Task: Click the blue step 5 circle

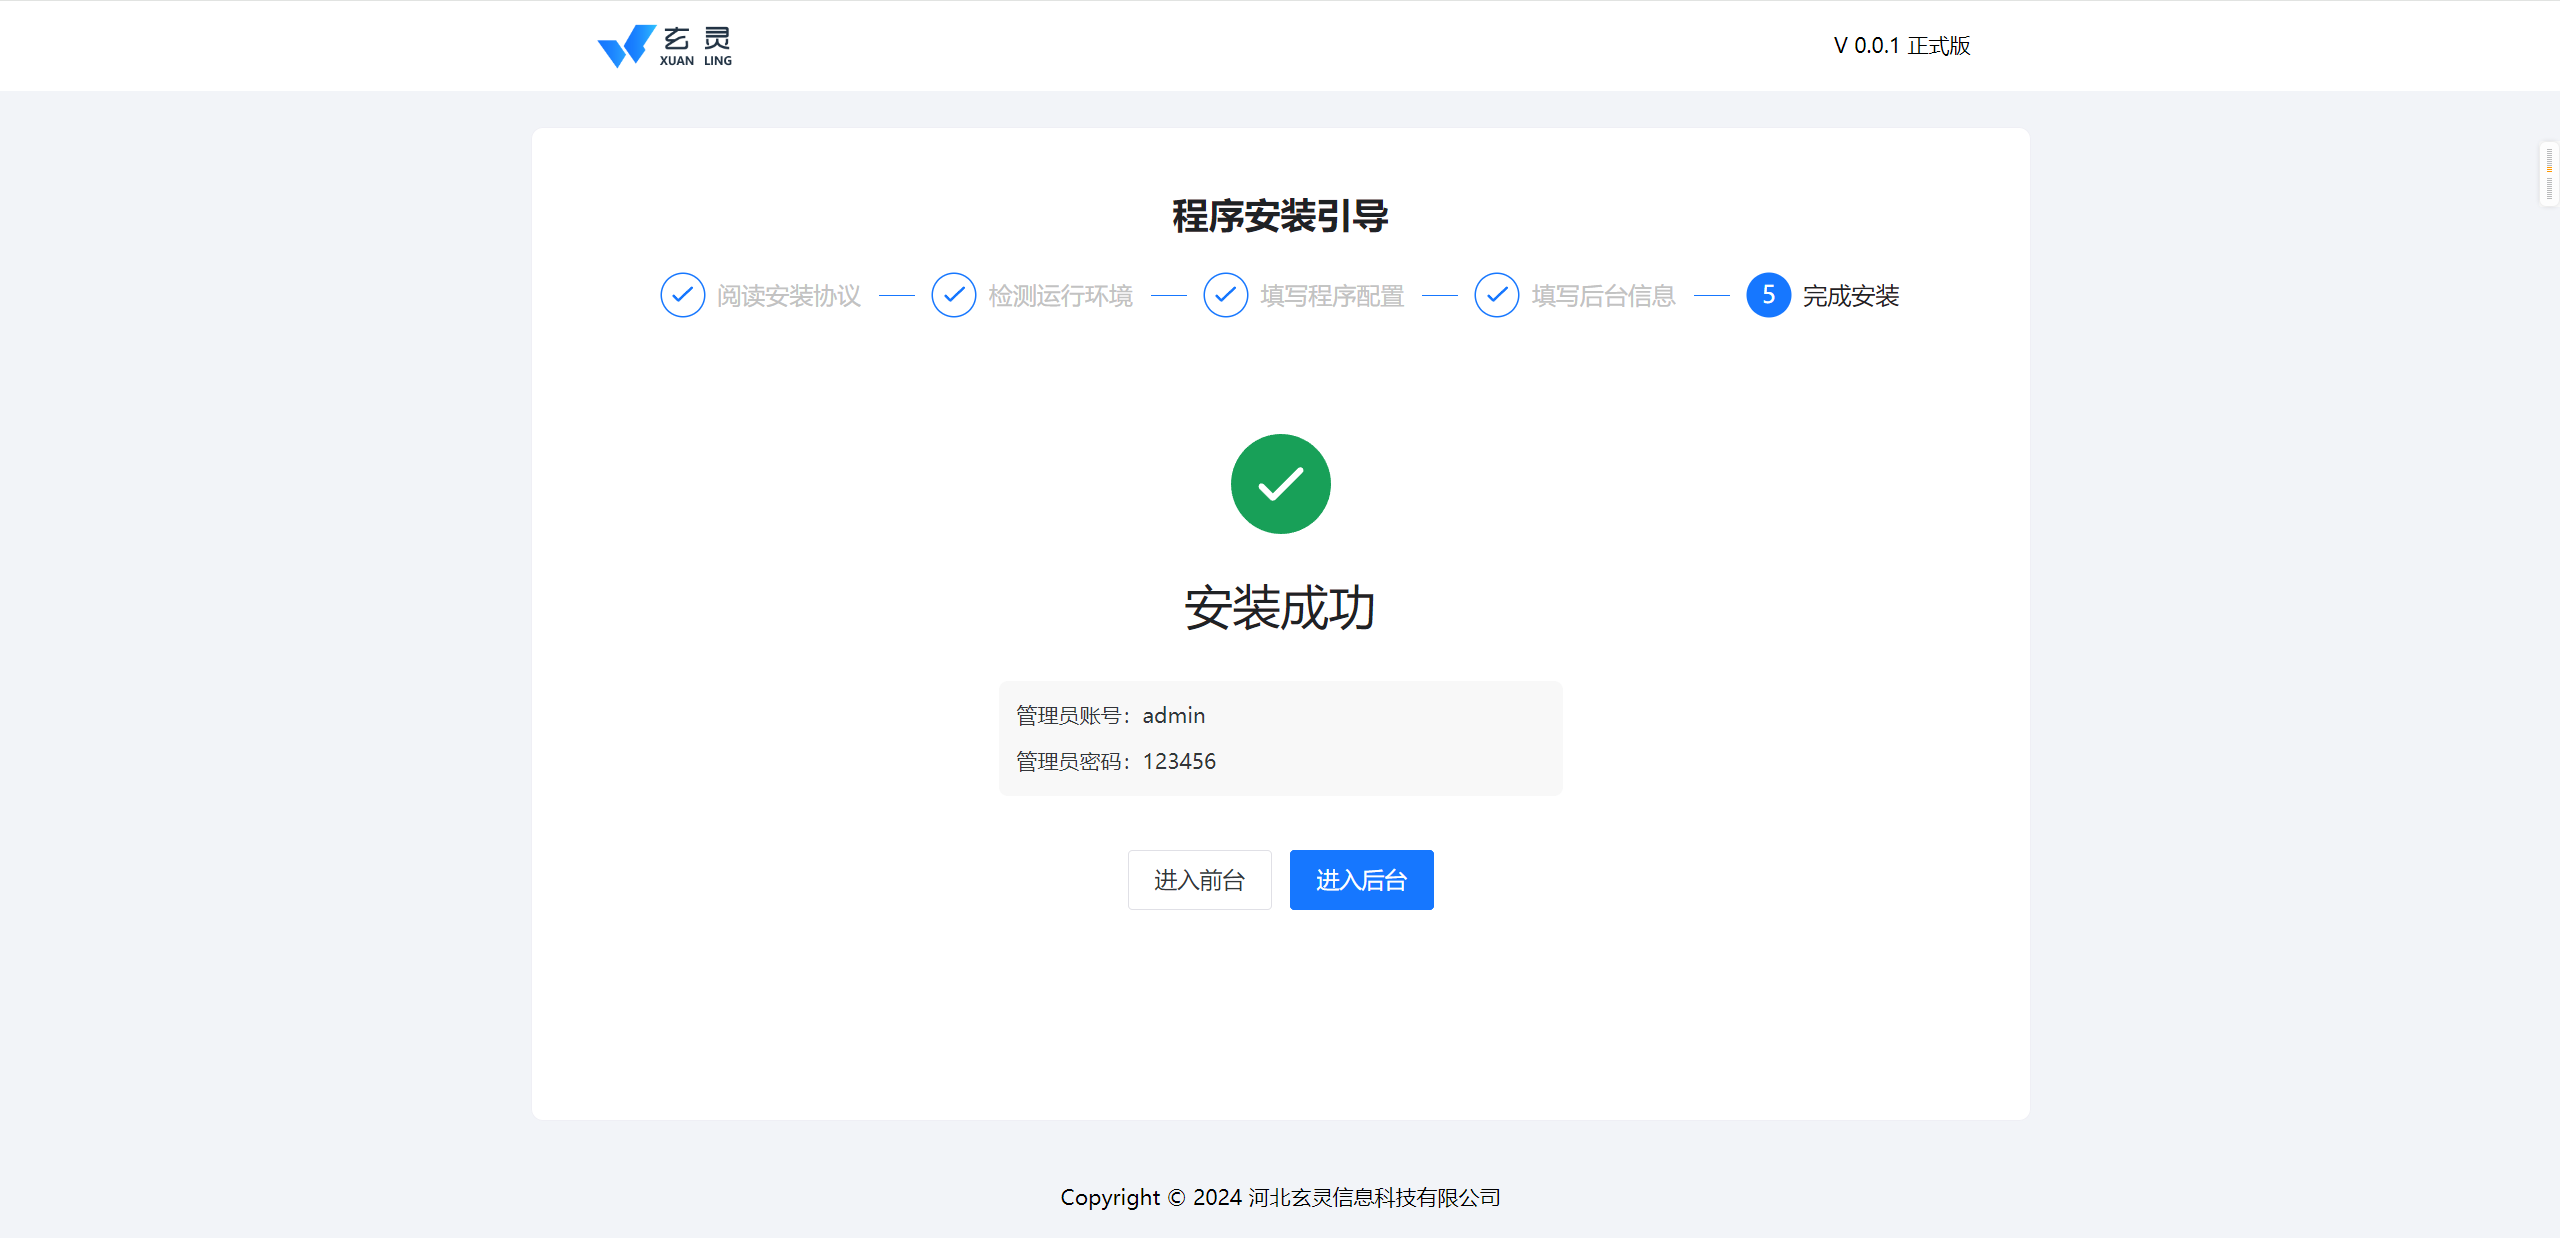Action: pyautogui.click(x=1768, y=295)
